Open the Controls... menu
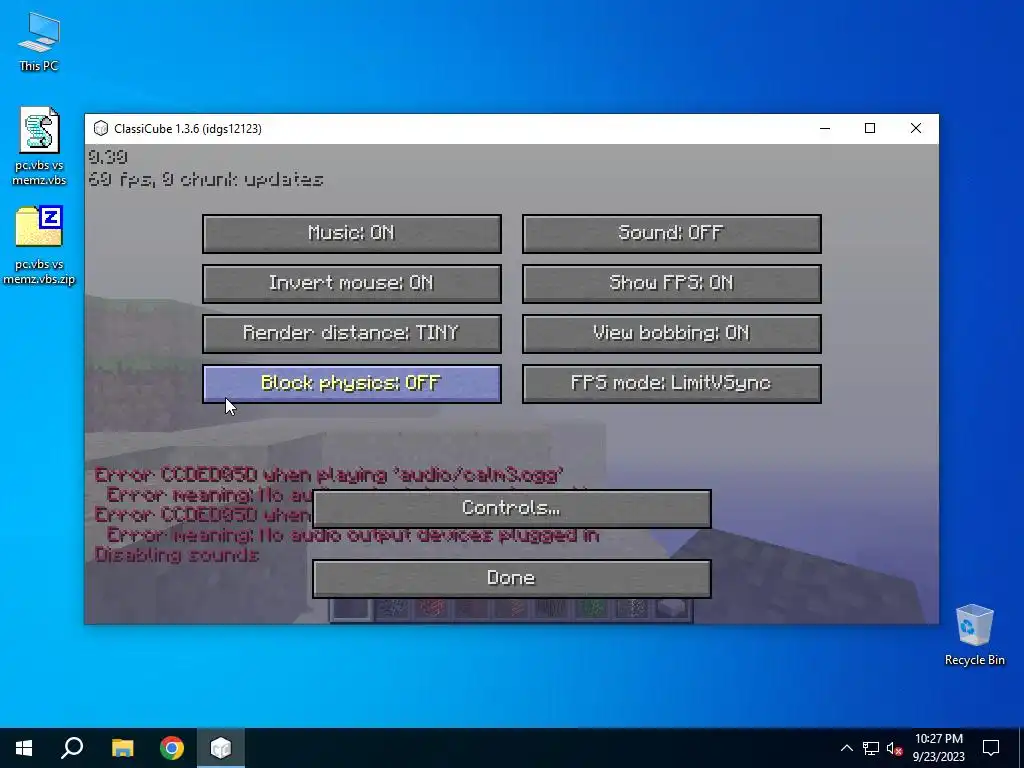Image resolution: width=1024 pixels, height=768 pixels. (x=511, y=509)
